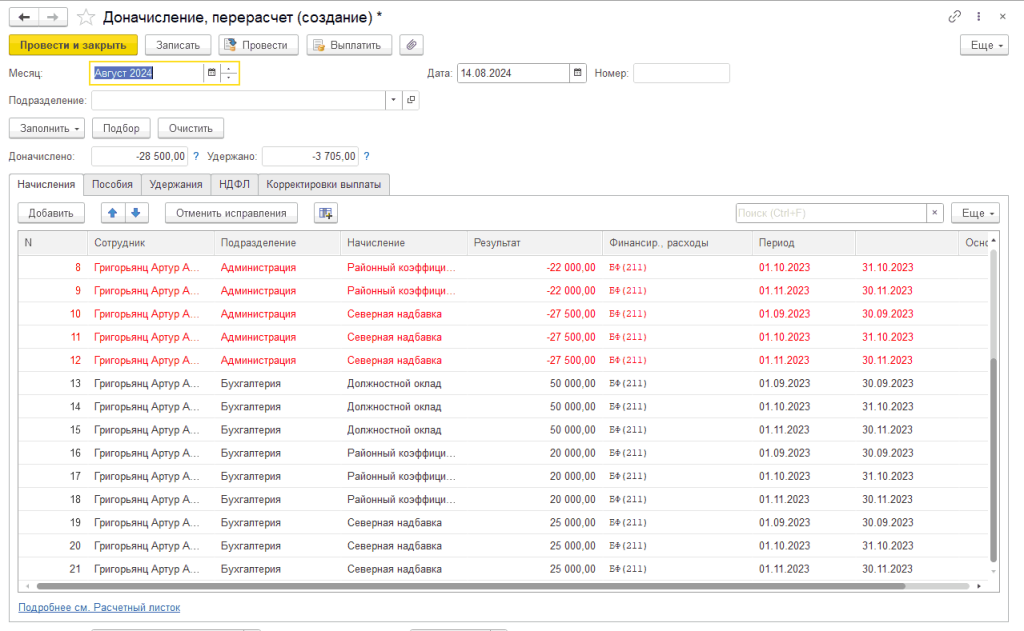Click the horizontal table scrollbar
The width and height of the screenshot is (1024, 631).
[470, 586]
